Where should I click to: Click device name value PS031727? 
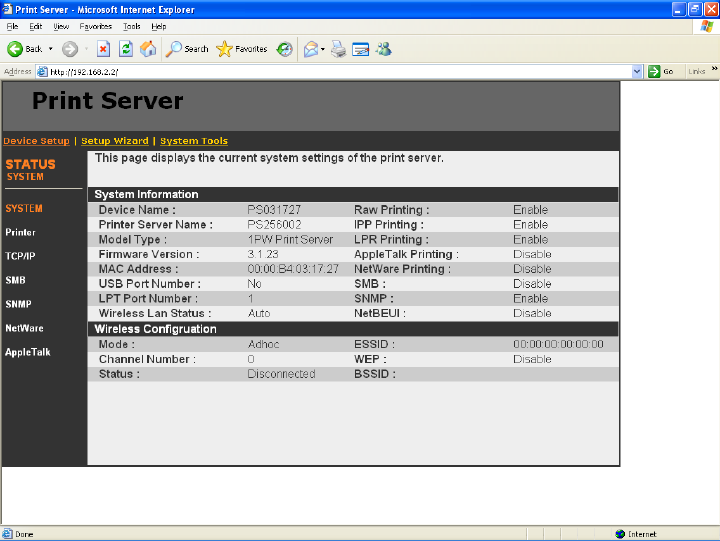[274, 210]
